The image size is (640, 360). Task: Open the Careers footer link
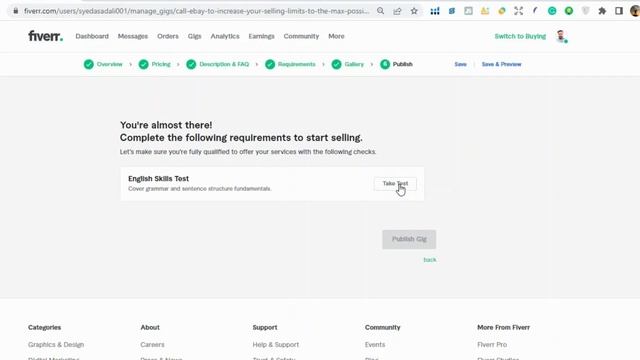point(152,345)
